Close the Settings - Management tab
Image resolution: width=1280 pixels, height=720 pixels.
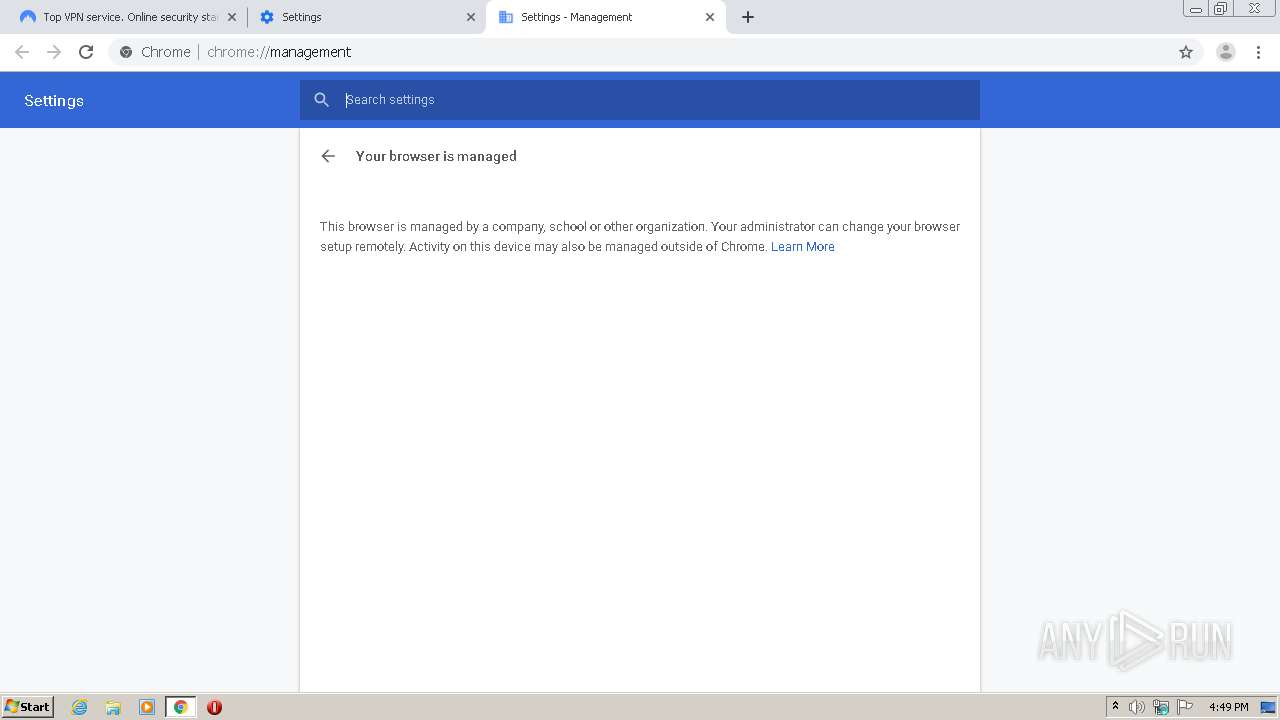710,17
